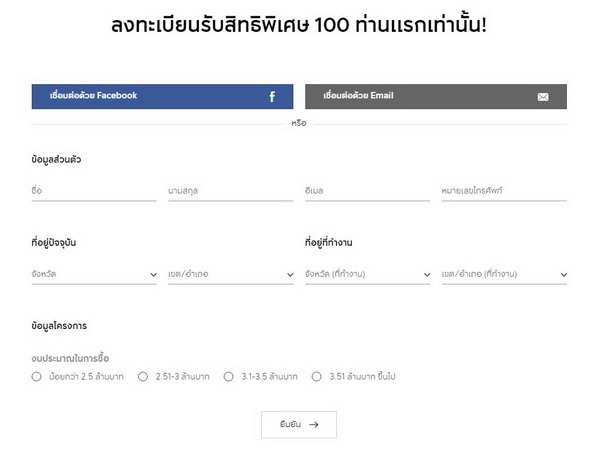Choose 2.51-3 ล้านบาท budget radio

143,377
